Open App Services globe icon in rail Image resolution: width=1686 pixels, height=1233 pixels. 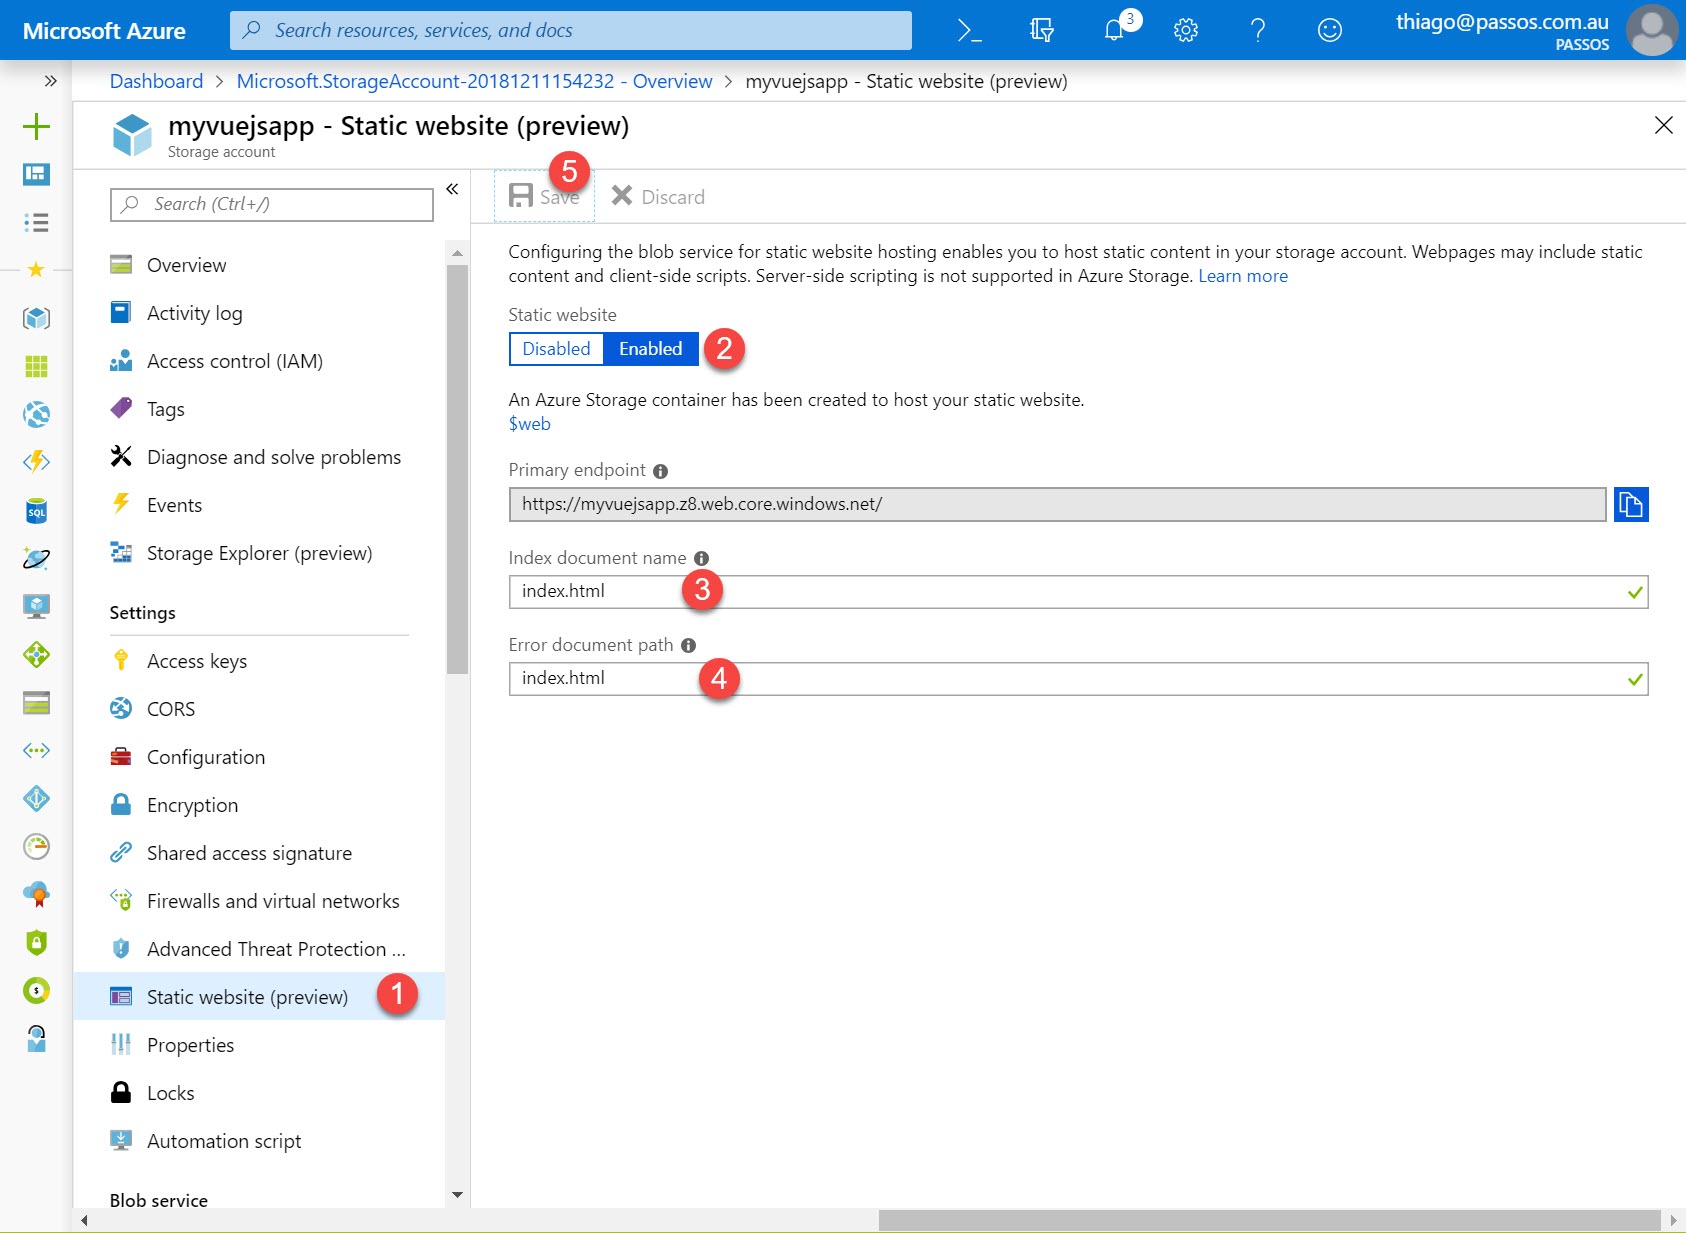[x=36, y=414]
